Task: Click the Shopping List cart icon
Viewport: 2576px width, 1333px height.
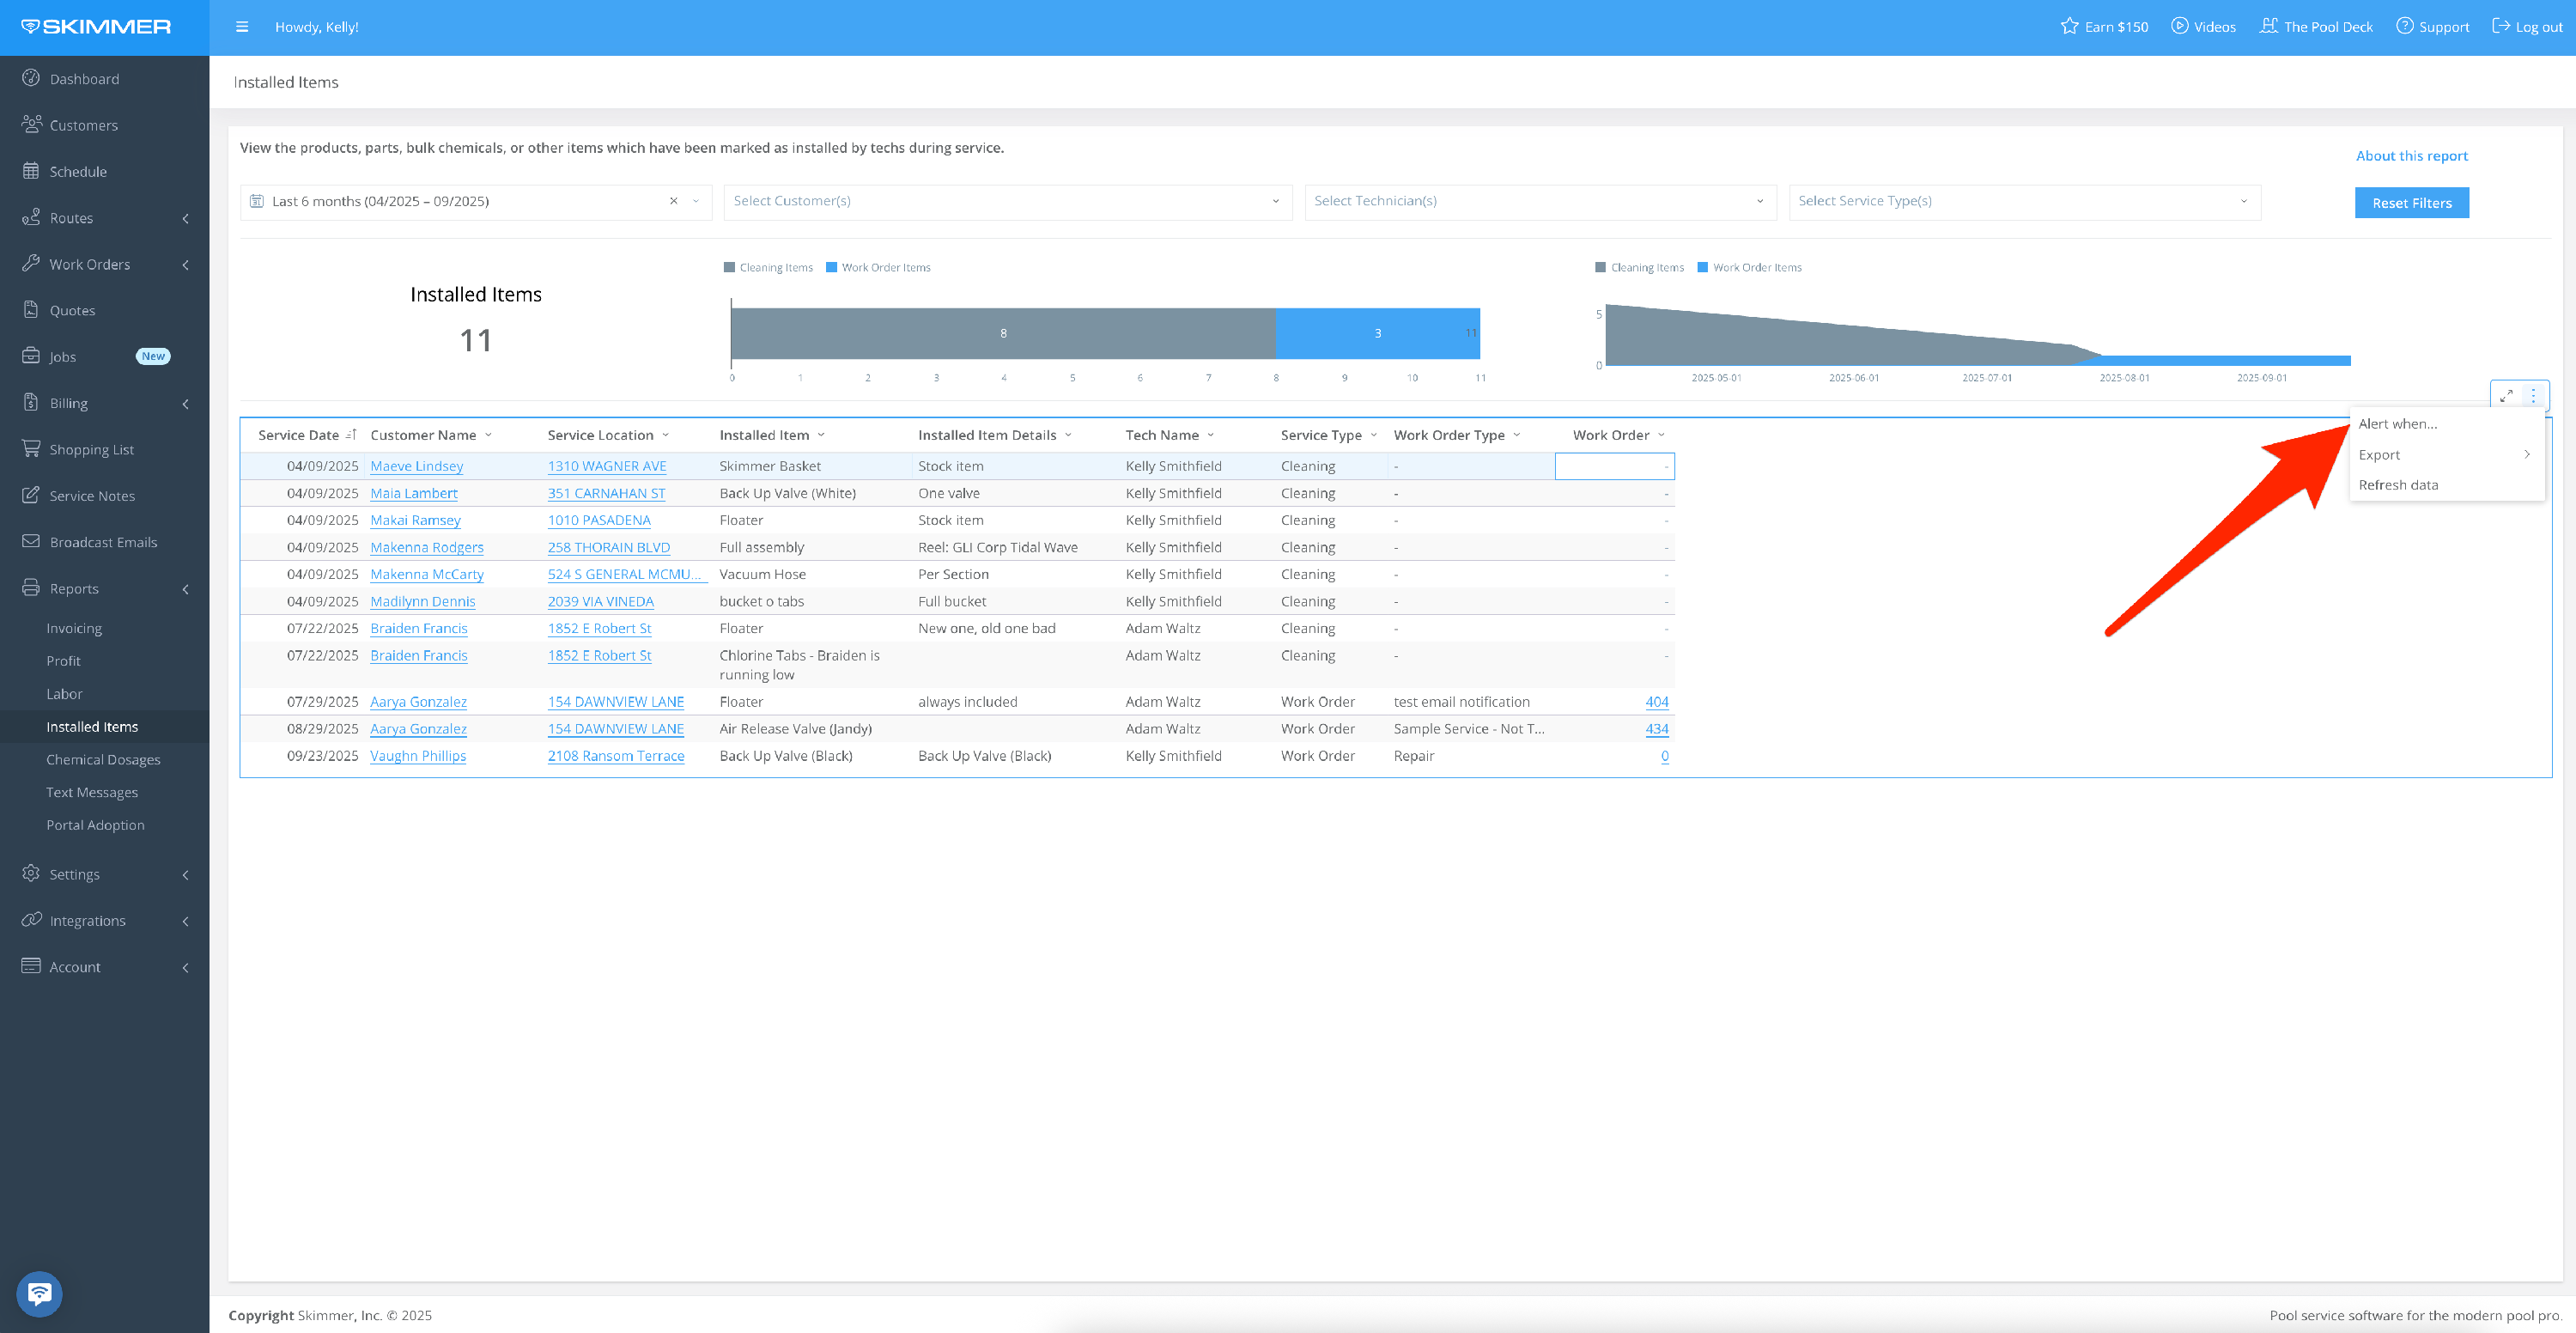Action: click(31, 449)
